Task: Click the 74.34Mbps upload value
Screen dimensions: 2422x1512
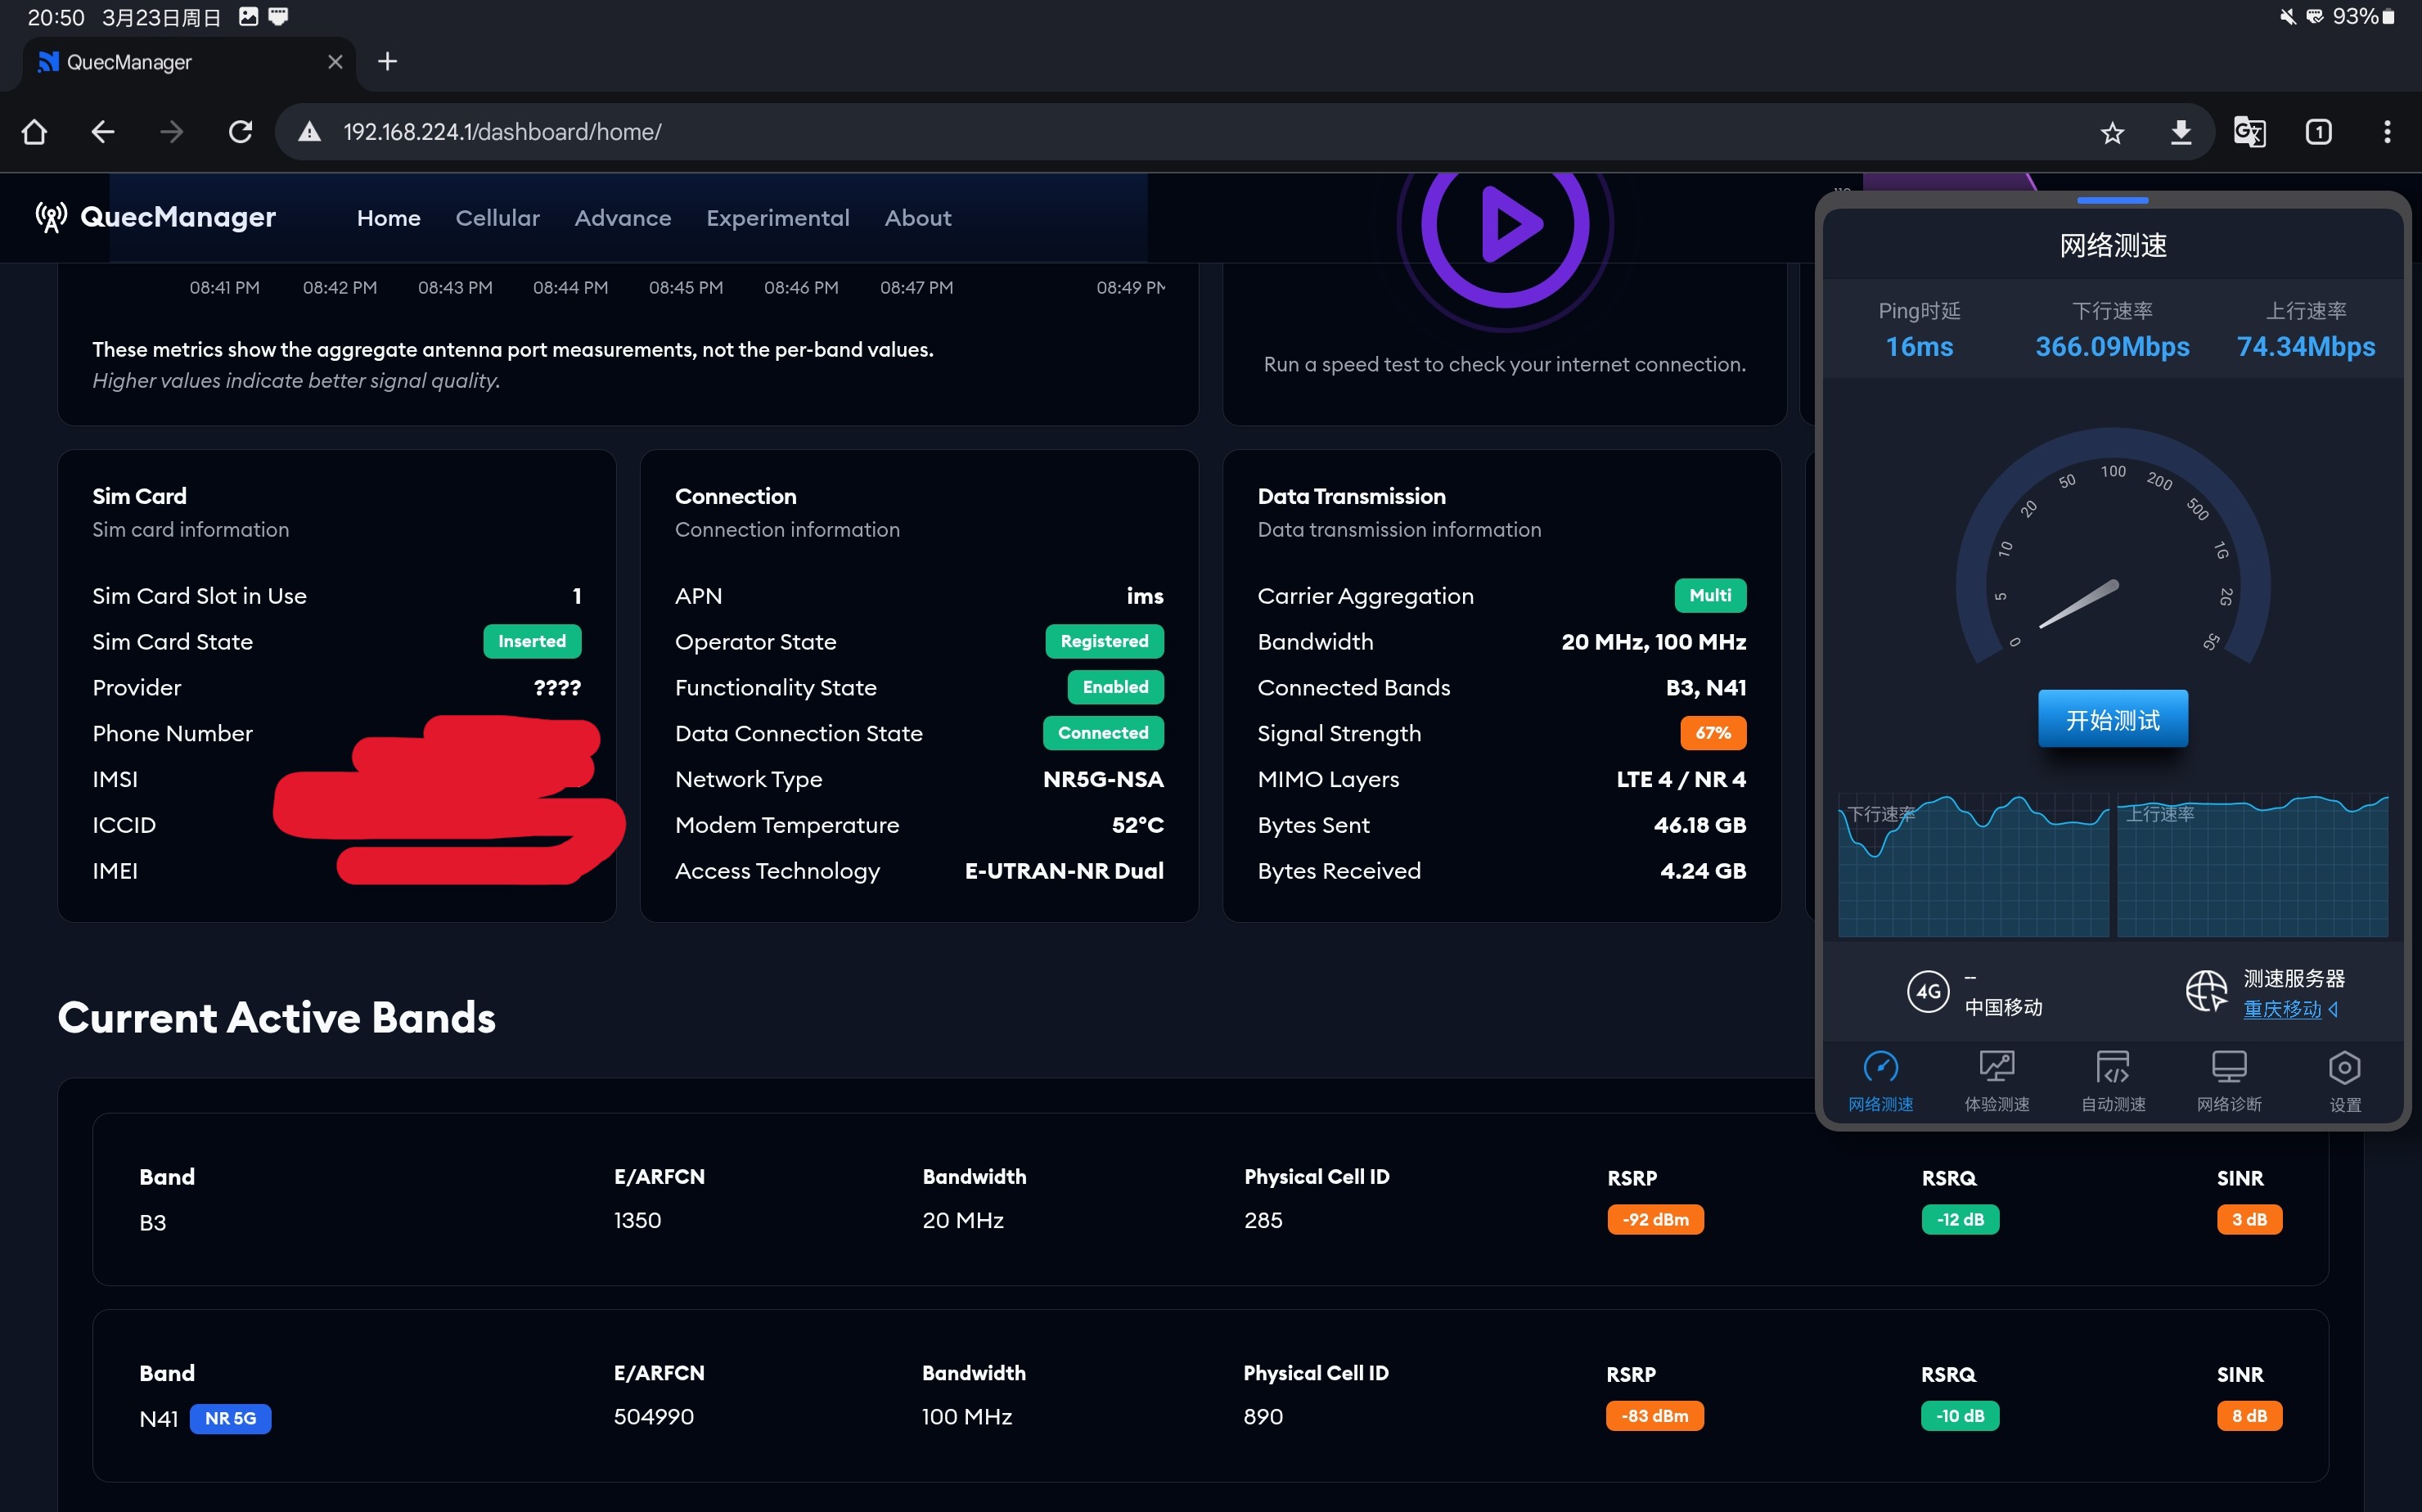Action: [2305, 347]
